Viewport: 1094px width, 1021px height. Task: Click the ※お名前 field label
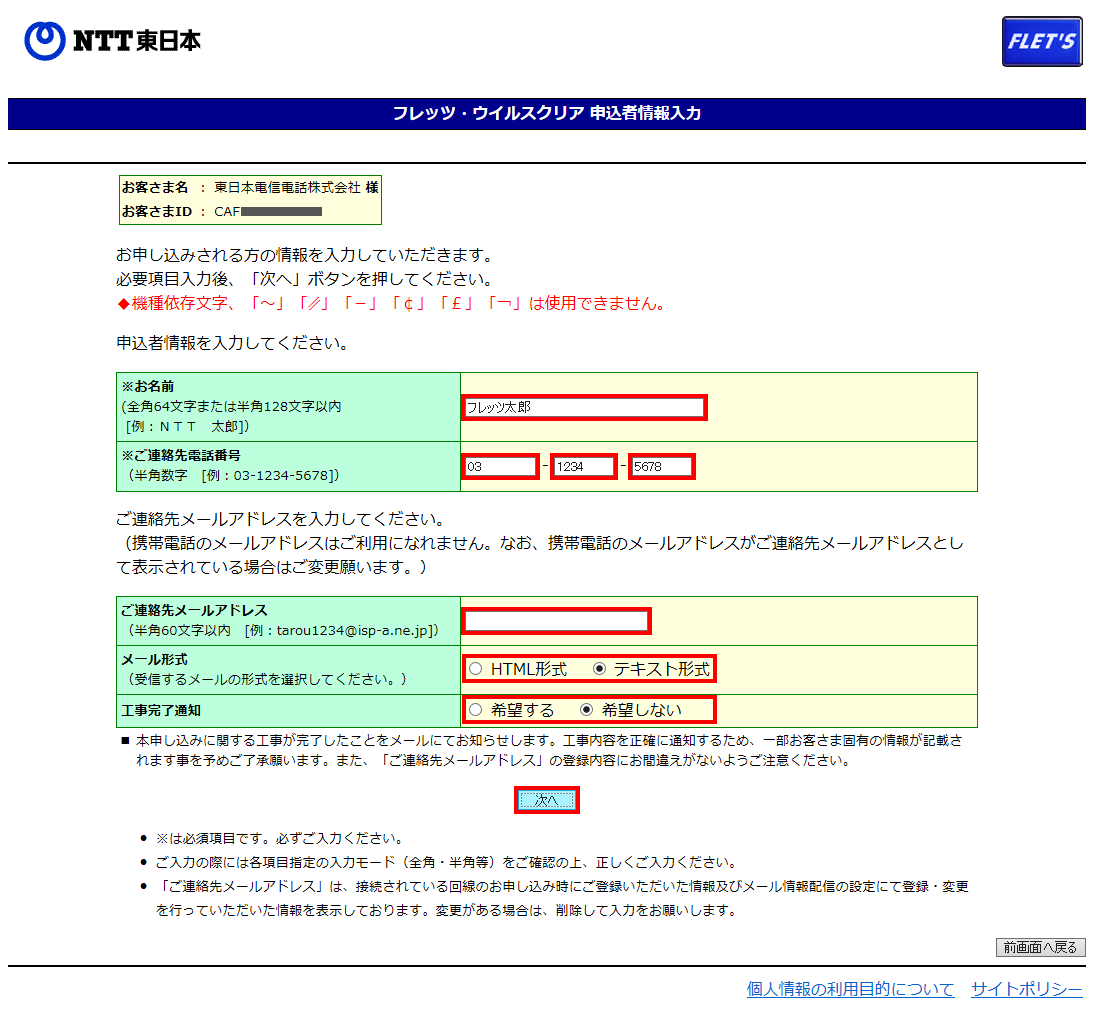coord(148,387)
